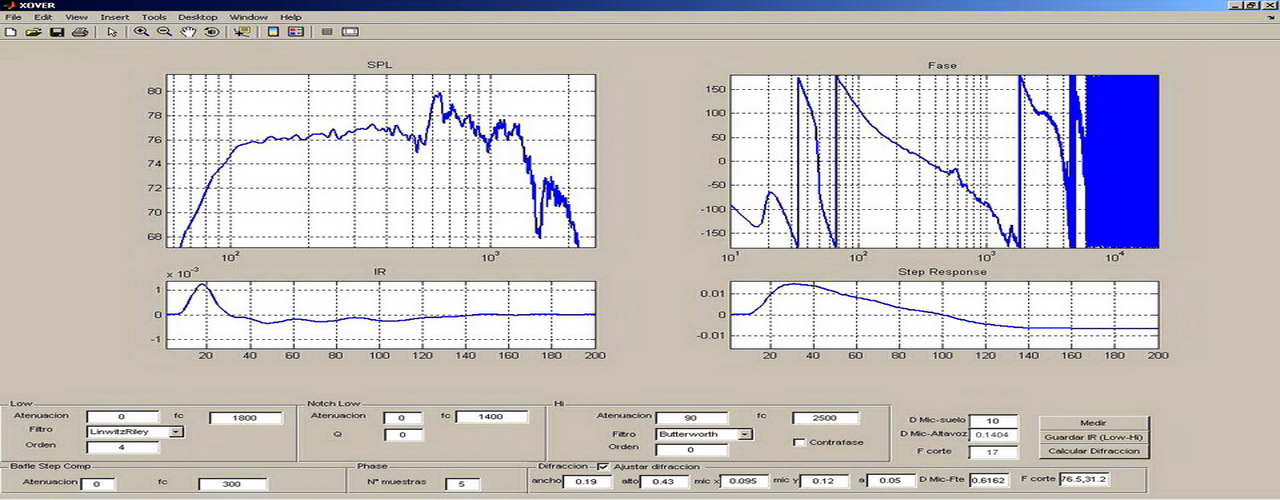Screen dimensions: 1280x500
Task: Select the Pan hand tool
Action: [x=188, y=32]
